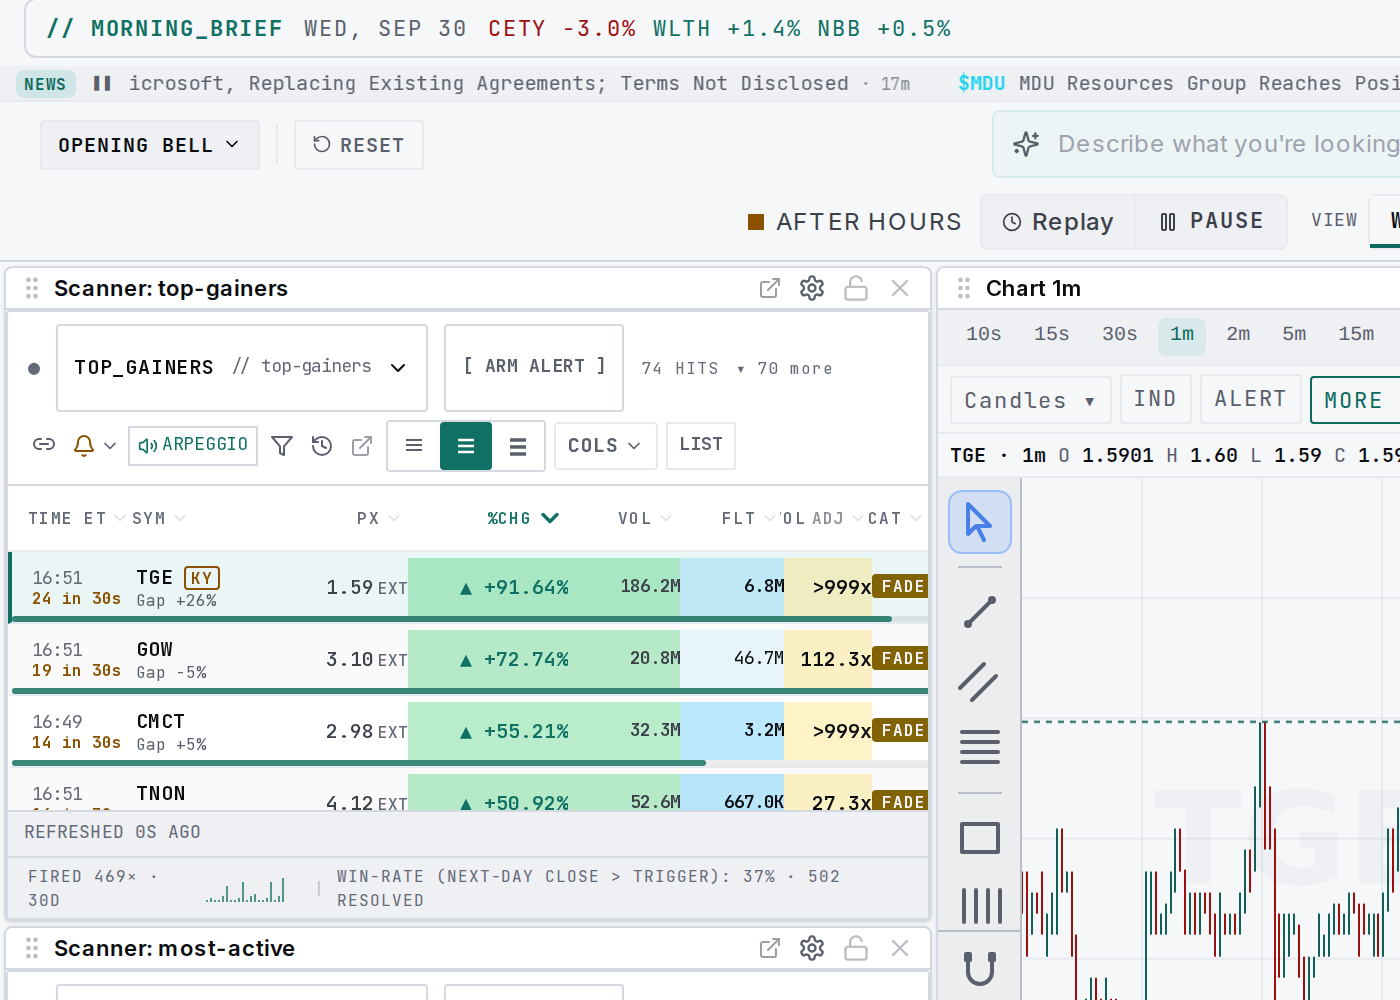Toggle the magnet snap tool in chart
Screen dimensions: 1400x1000
(980, 968)
